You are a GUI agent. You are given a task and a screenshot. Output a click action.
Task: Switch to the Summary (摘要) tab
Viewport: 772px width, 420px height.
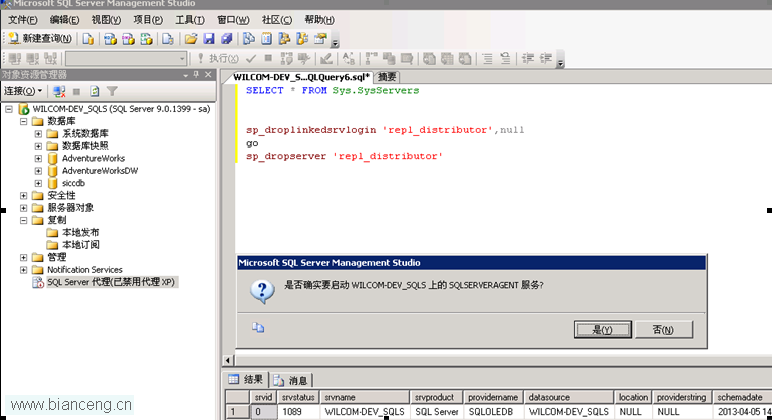coord(386,77)
